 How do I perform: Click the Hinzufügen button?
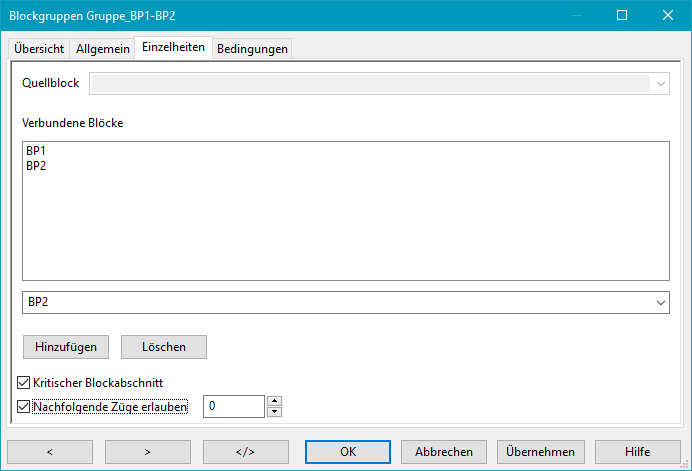pyautogui.click(x=66, y=346)
